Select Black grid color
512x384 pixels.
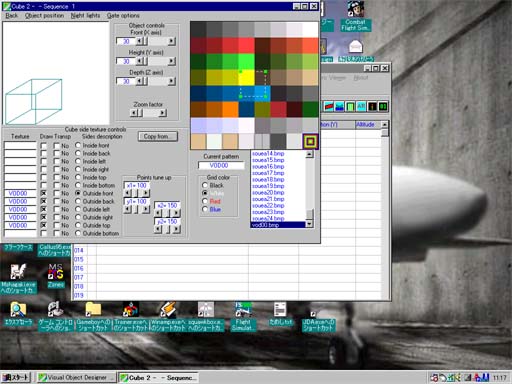tap(205, 185)
